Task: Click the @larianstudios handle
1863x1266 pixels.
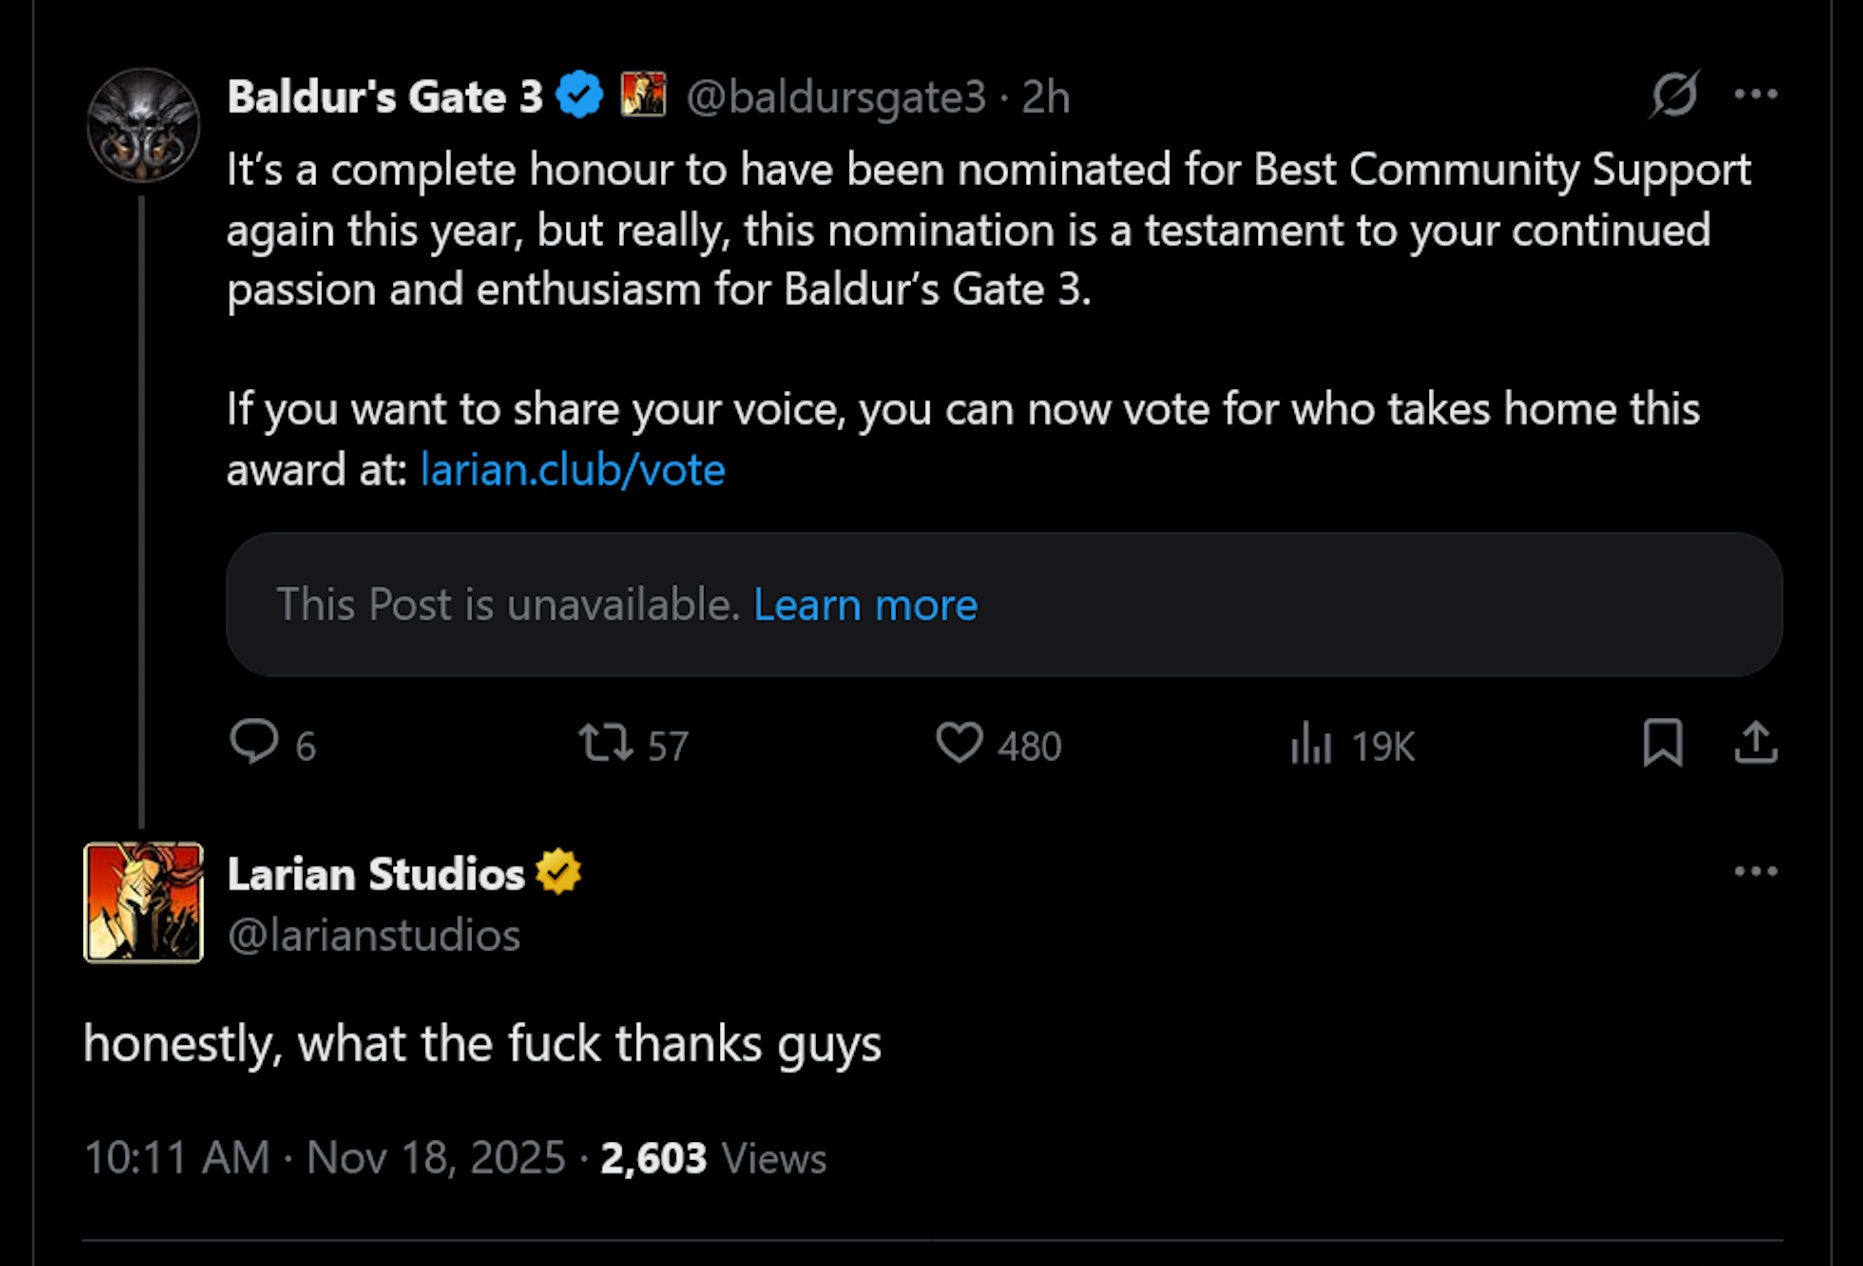Action: coord(374,935)
